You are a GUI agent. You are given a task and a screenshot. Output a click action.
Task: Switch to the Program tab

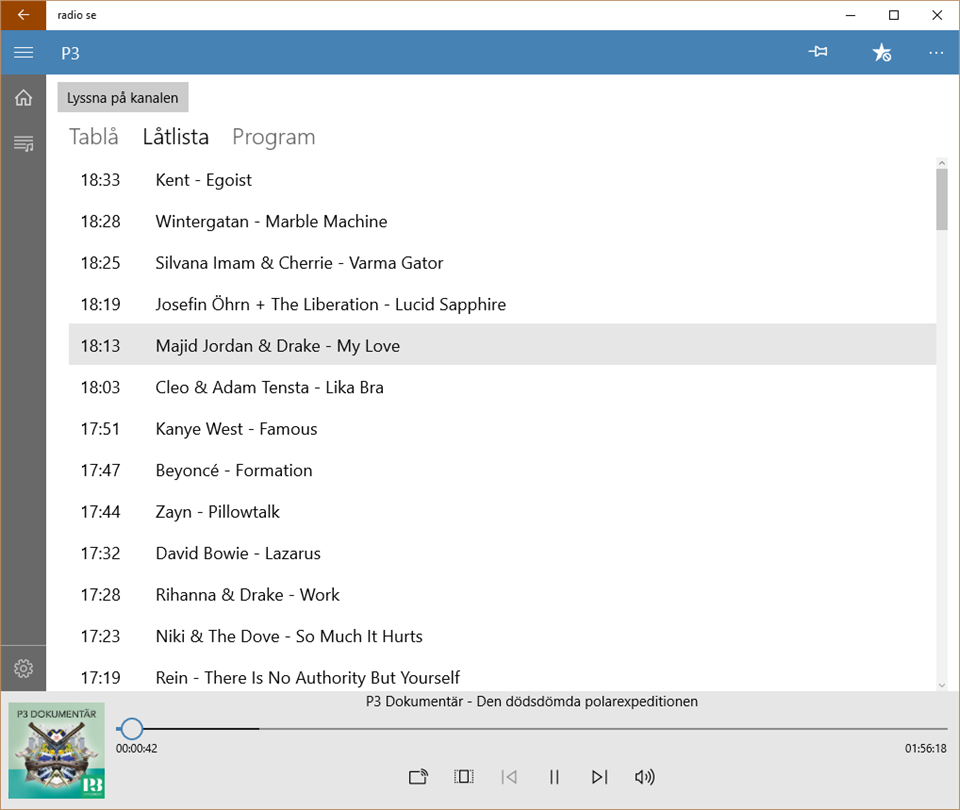coord(274,137)
